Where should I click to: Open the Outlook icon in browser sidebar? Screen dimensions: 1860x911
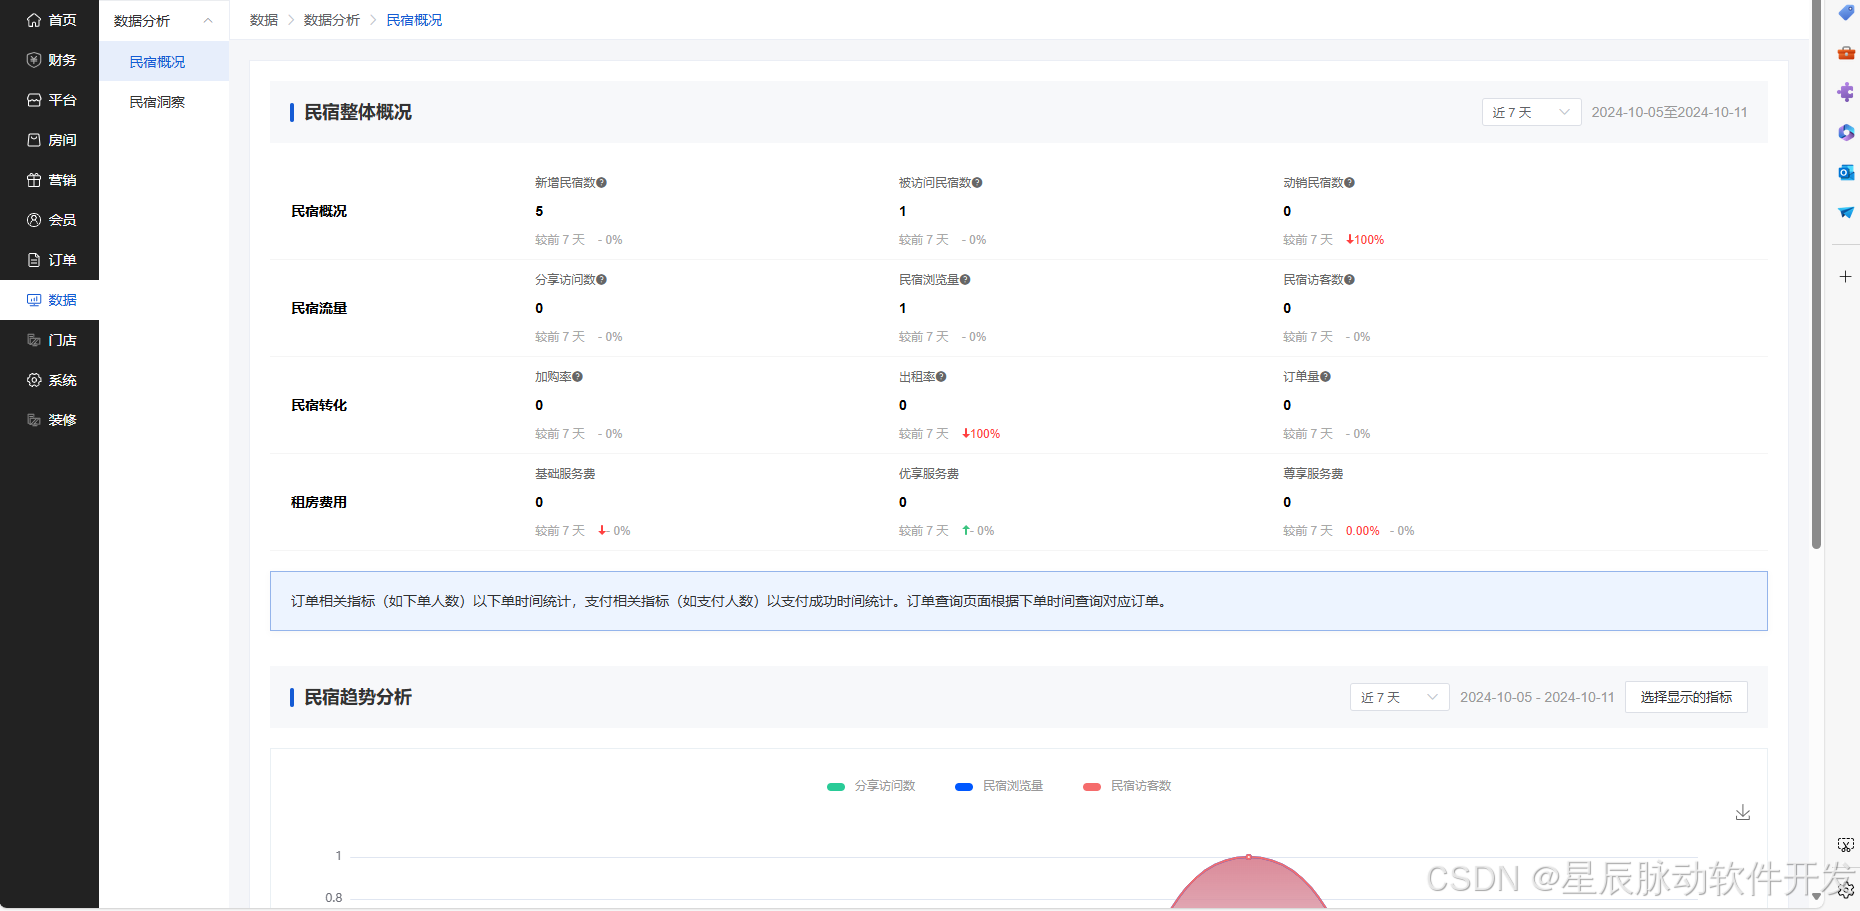(1846, 172)
